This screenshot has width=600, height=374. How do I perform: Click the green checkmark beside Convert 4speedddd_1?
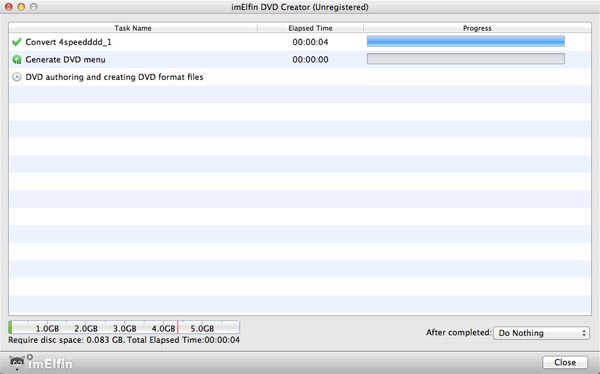click(16, 42)
